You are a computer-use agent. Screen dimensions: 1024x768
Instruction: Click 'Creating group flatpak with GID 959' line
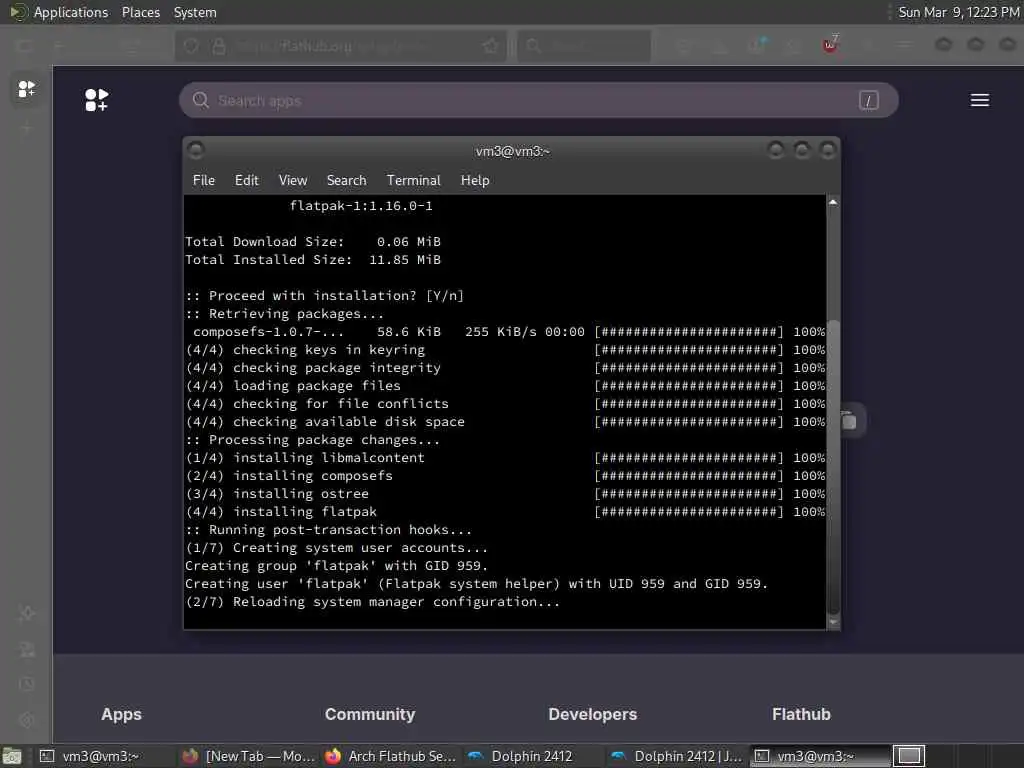click(336, 566)
